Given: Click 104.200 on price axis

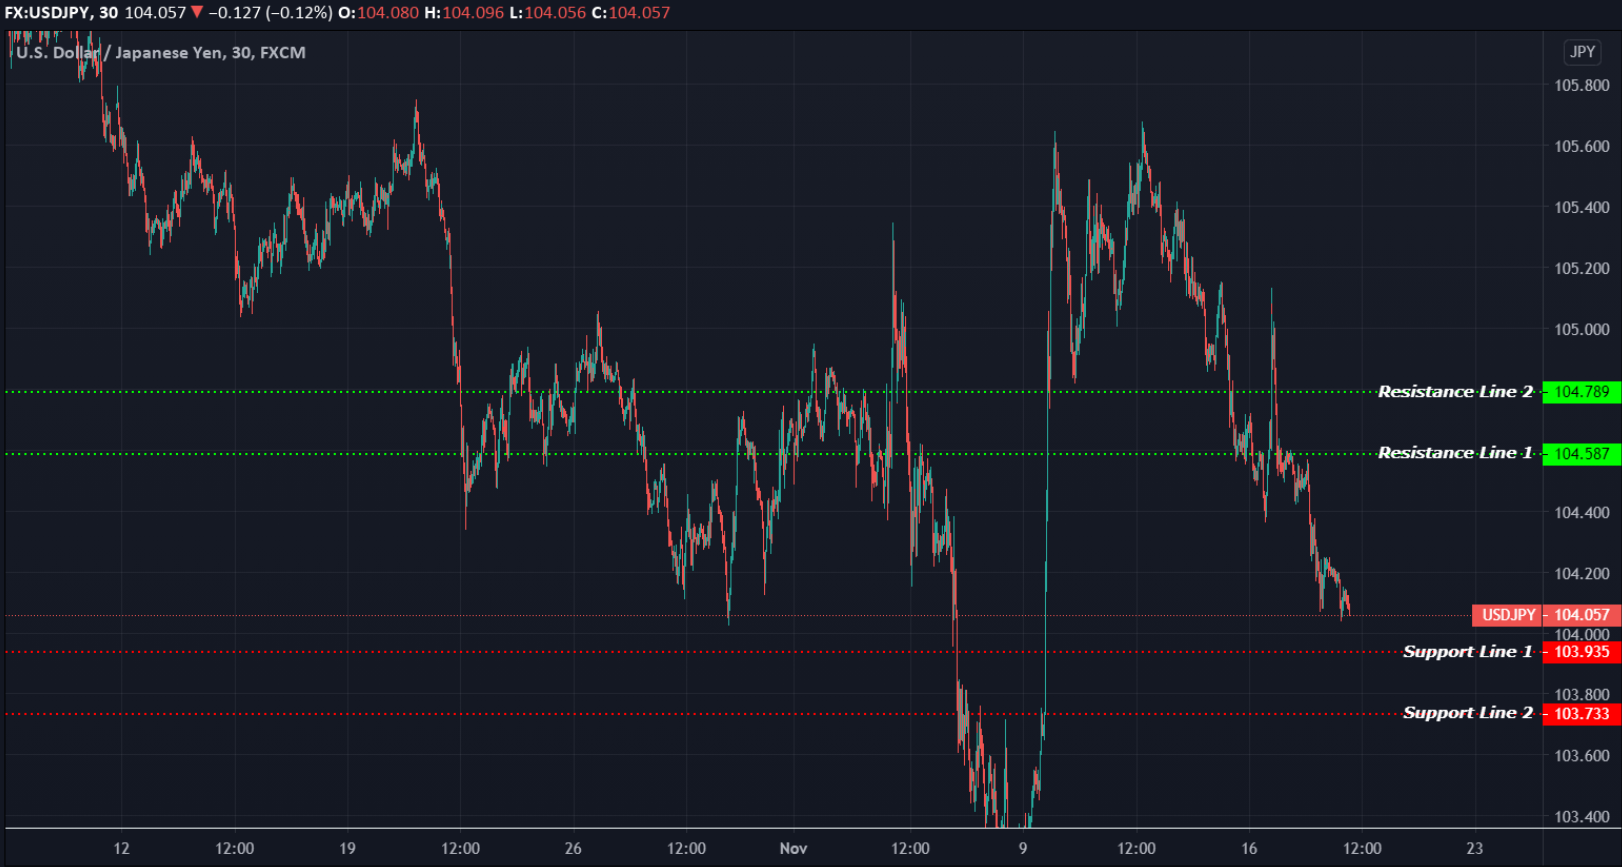Looking at the screenshot, I should click(1582, 573).
